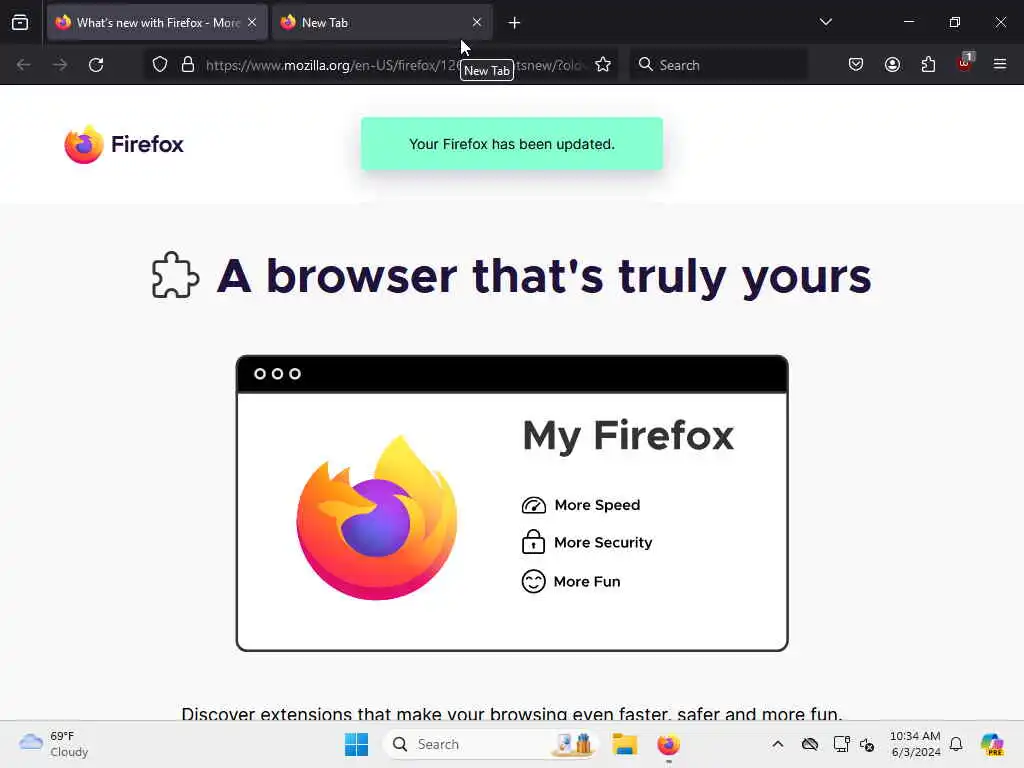Image resolution: width=1024 pixels, height=768 pixels.
Task: Open Firefox View in the tab bar
Action: [20, 22]
